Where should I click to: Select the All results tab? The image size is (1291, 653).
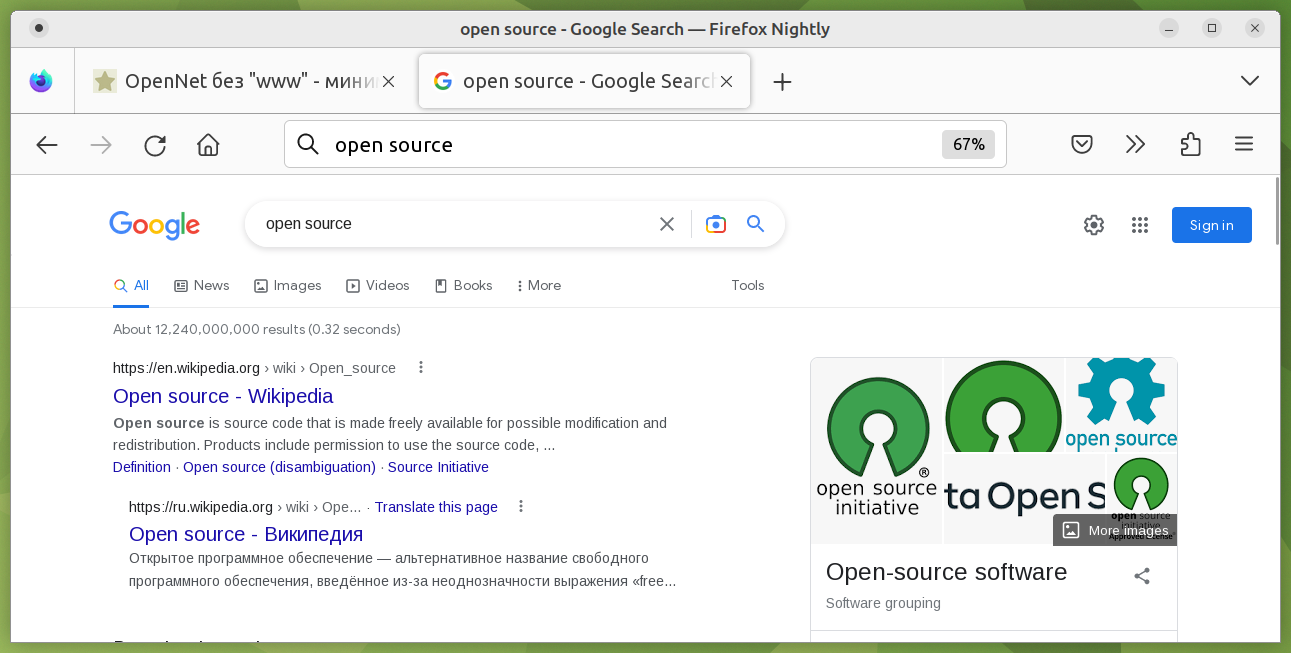[x=131, y=285]
